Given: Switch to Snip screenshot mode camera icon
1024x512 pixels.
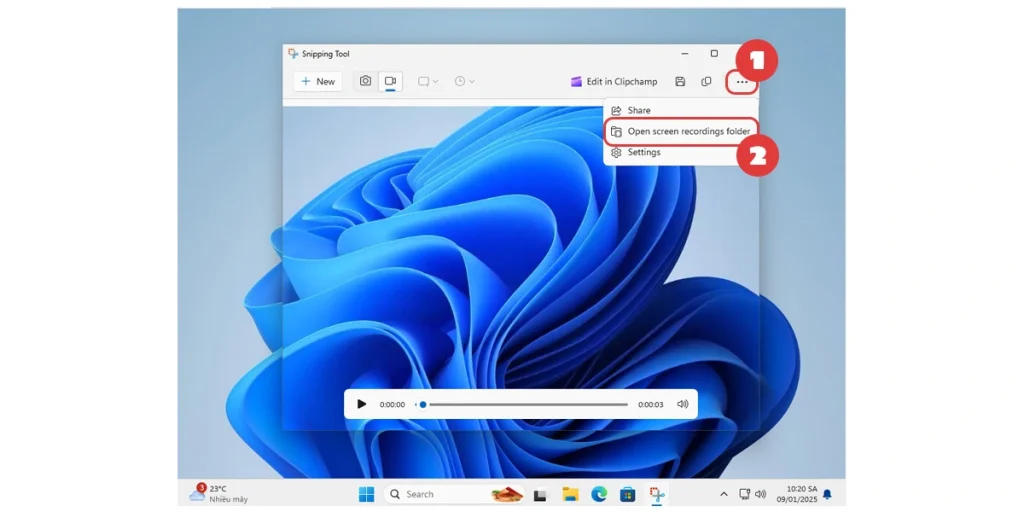Looking at the screenshot, I should pos(366,81).
